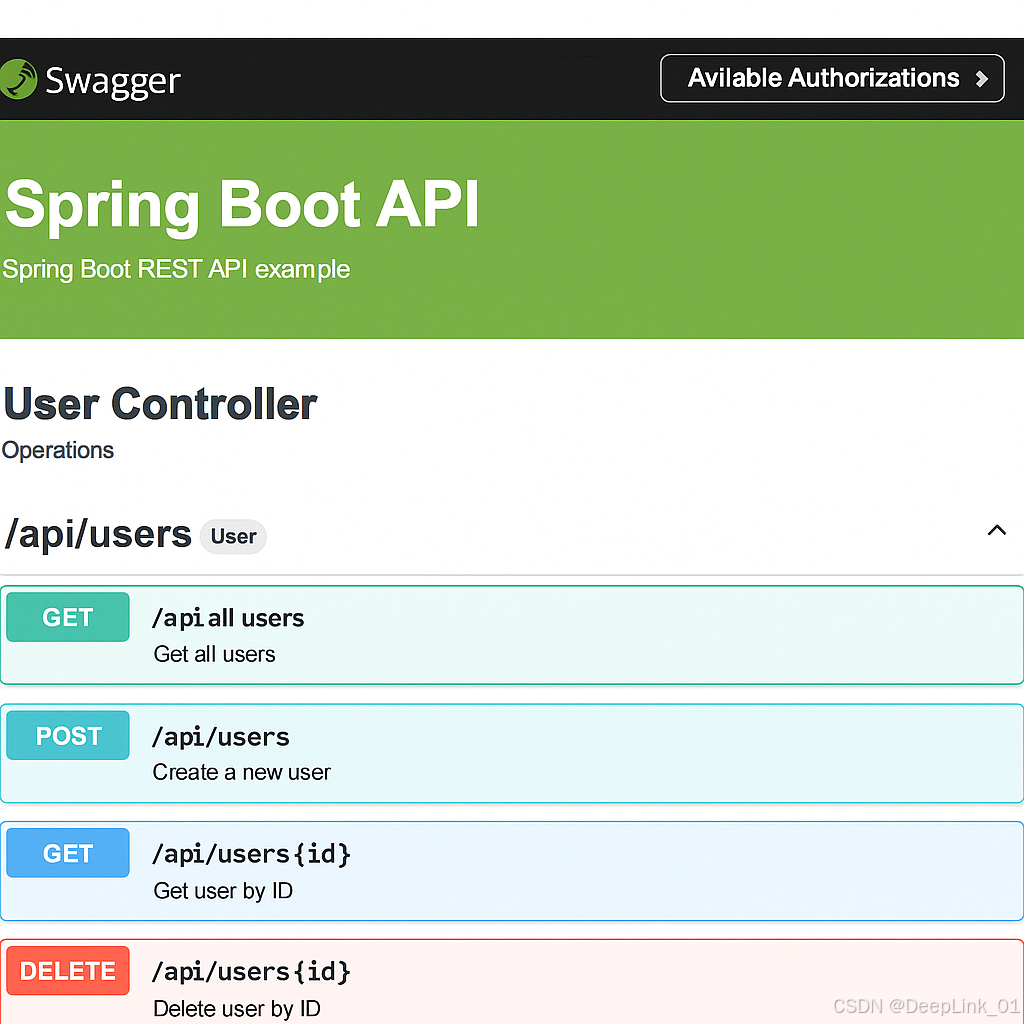Expand POST Create a new user operation
Screen dimensions: 1024x1024
[512, 753]
